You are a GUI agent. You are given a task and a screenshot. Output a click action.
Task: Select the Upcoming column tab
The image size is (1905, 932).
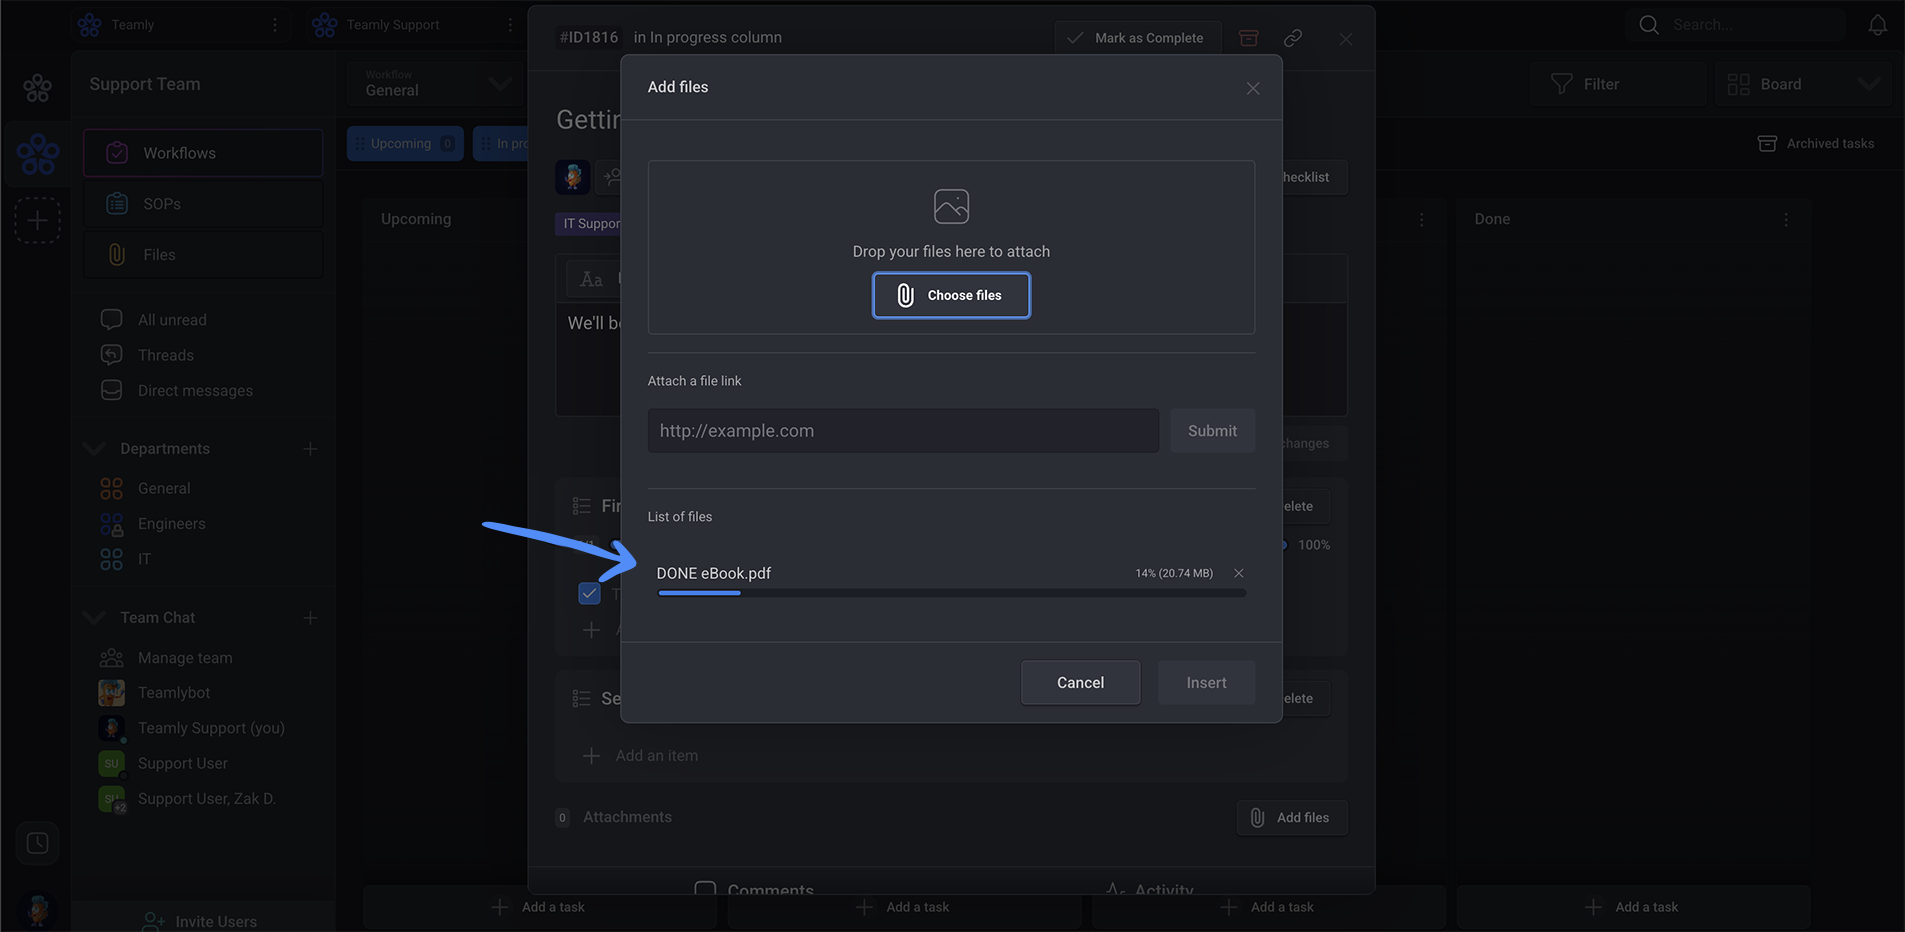[405, 143]
